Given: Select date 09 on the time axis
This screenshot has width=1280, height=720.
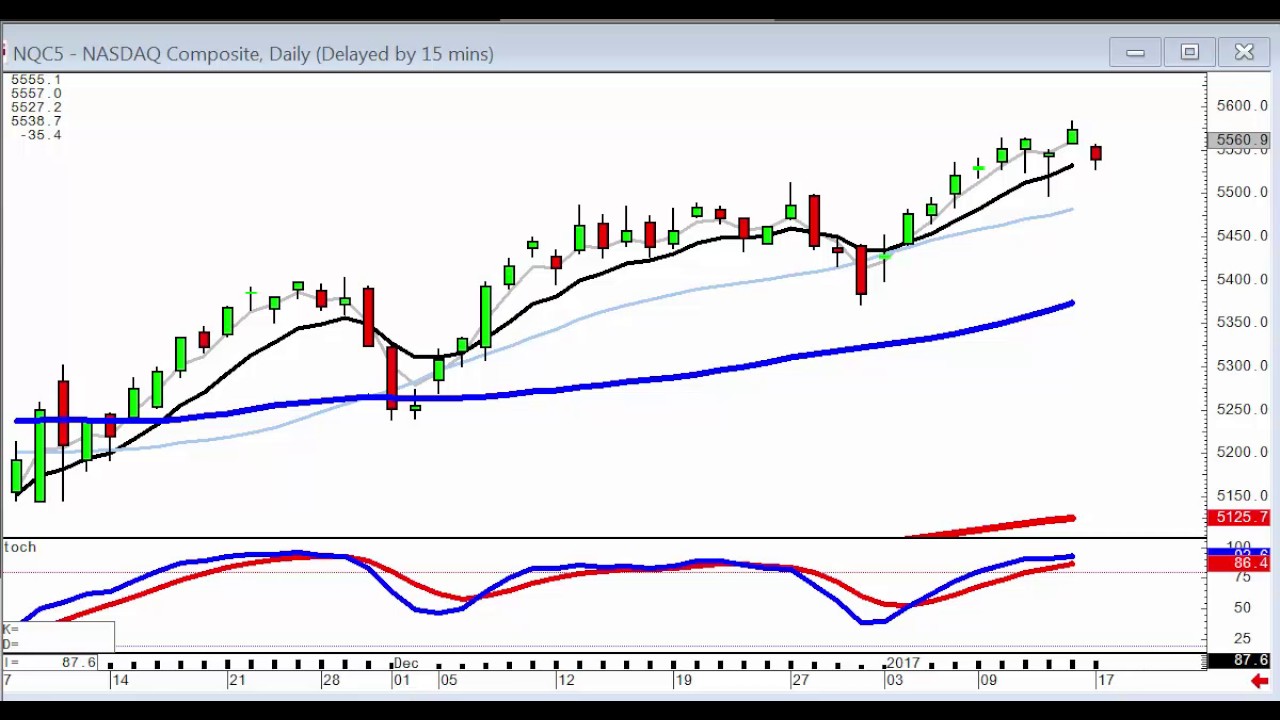Looking at the screenshot, I should point(988,680).
